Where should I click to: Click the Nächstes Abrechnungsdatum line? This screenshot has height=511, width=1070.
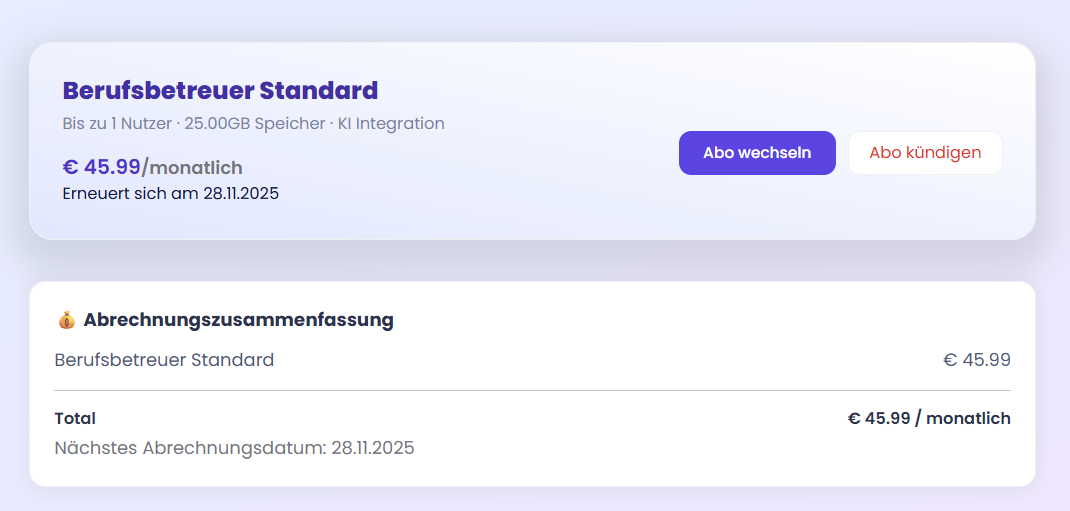[x=234, y=448]
